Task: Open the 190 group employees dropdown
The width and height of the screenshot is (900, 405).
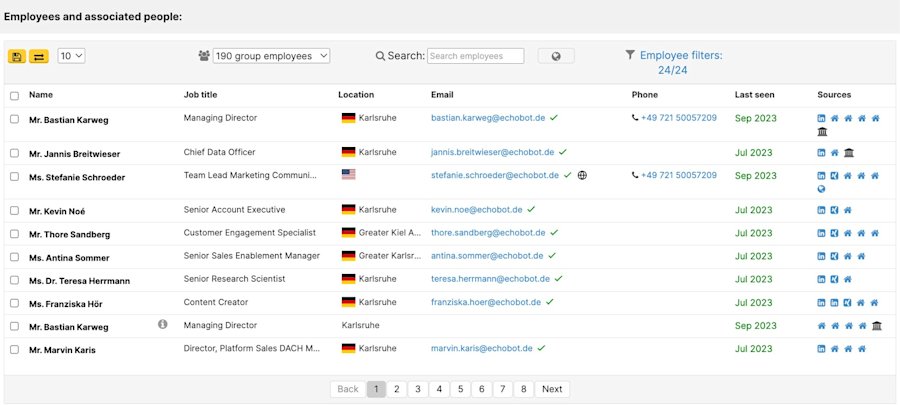Action: [x=271, y=56]
